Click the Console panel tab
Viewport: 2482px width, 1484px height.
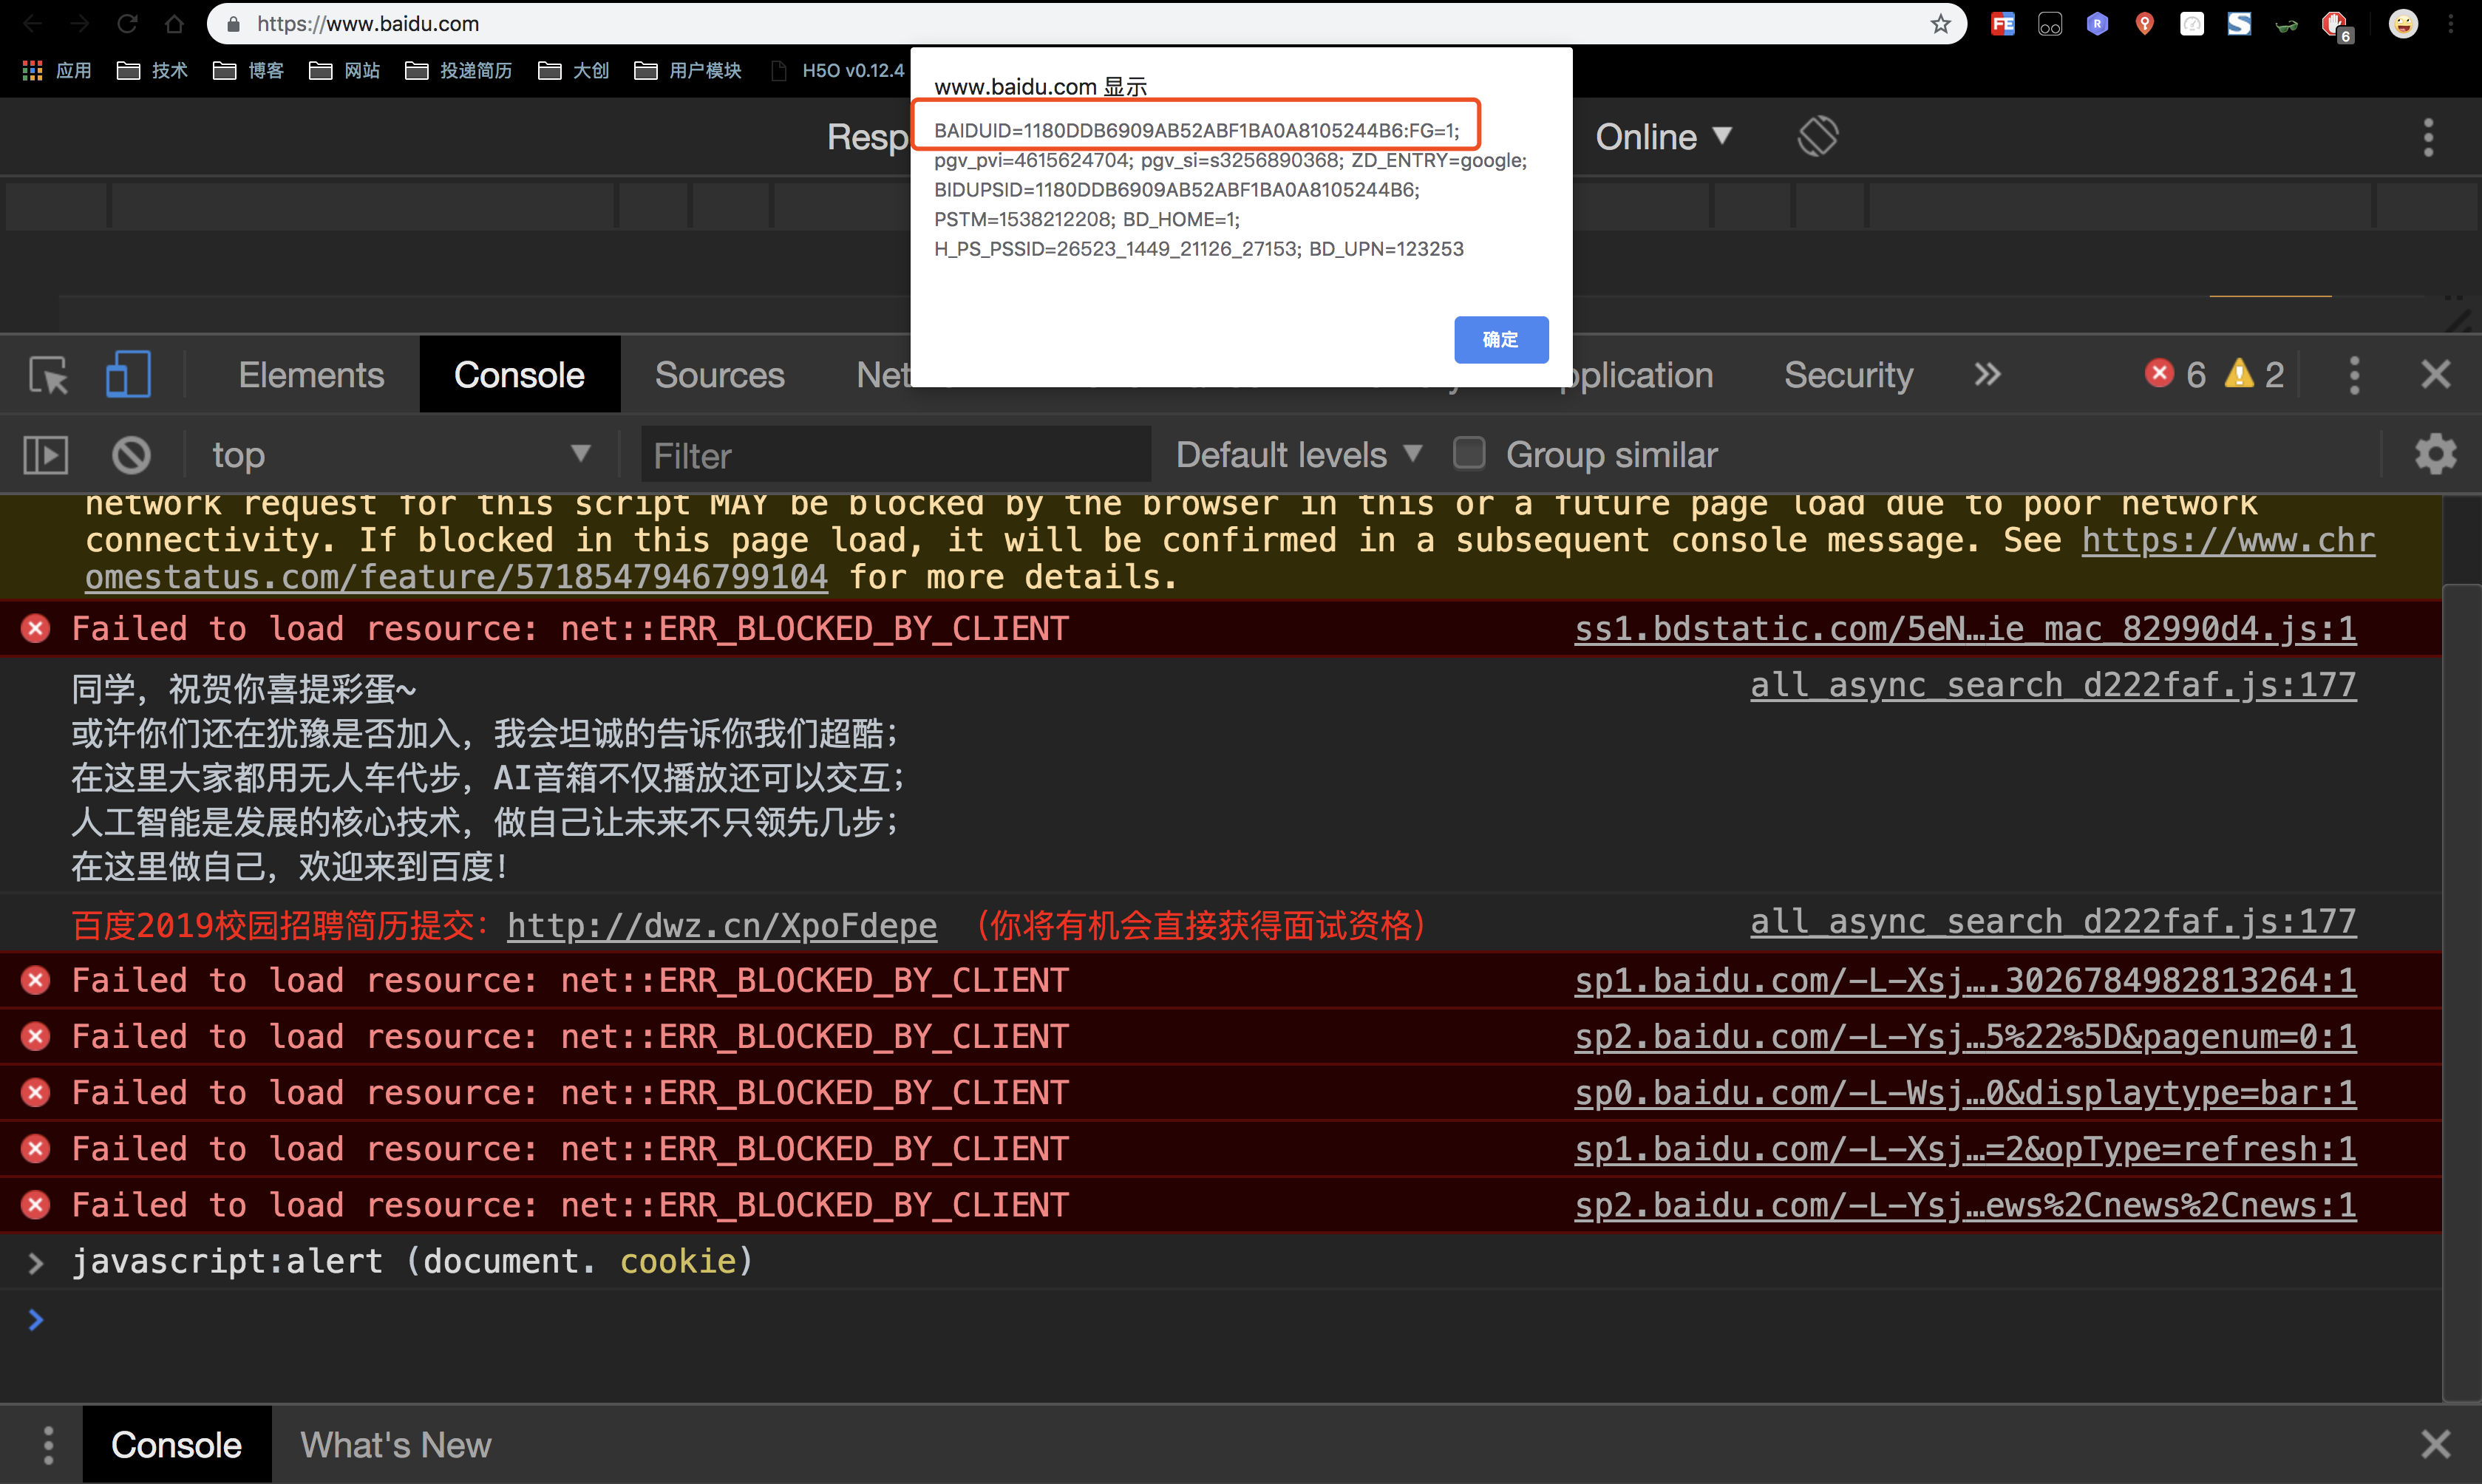coord(520,375)
